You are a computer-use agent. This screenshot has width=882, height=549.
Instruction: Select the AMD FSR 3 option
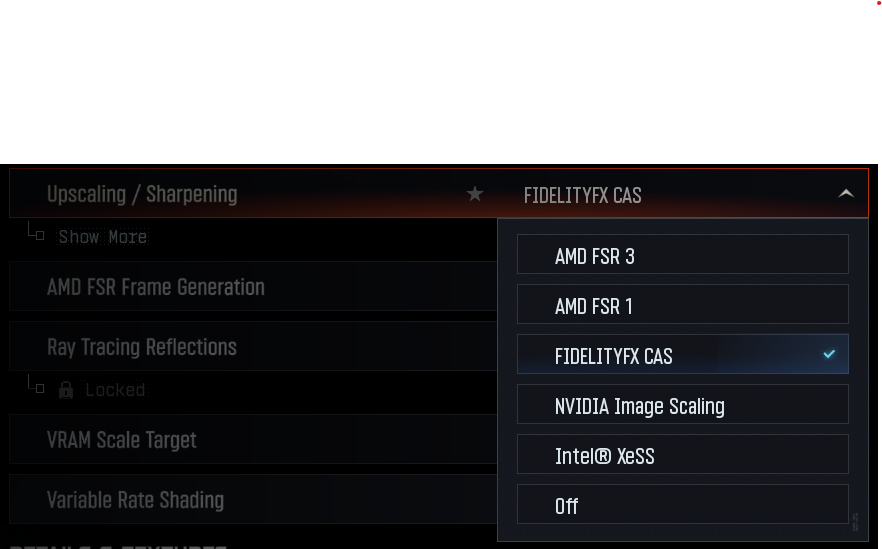[682, 255]
